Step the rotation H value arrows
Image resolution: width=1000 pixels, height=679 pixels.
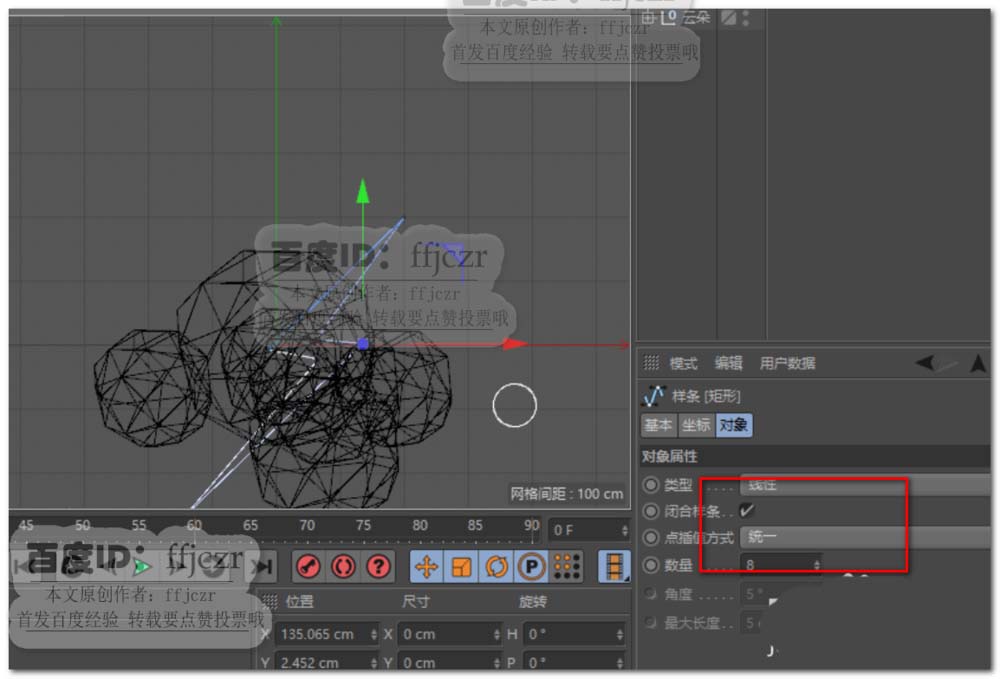[619, 634]
